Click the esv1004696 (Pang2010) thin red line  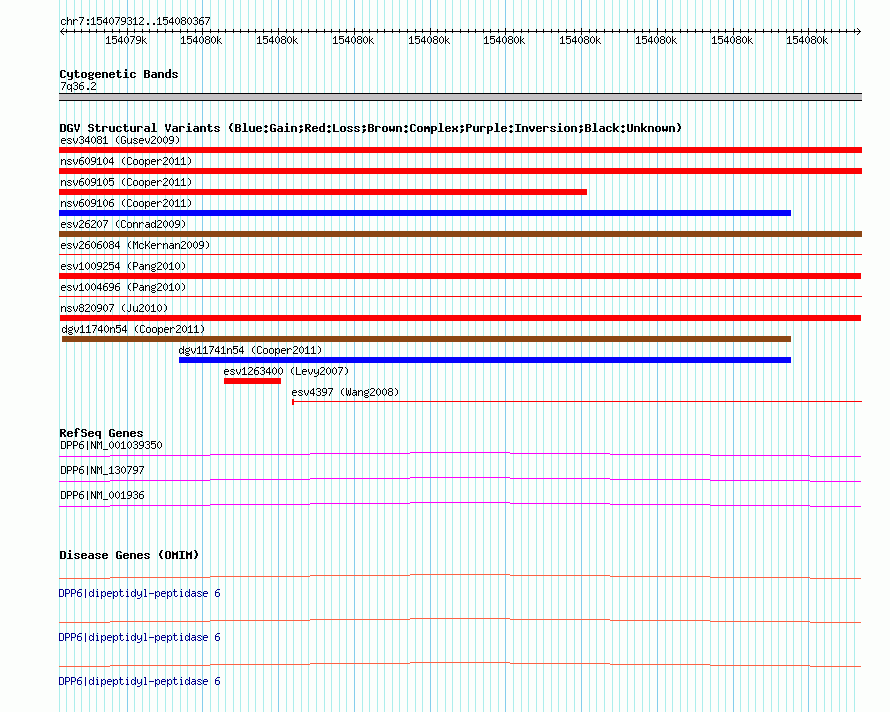460,296
